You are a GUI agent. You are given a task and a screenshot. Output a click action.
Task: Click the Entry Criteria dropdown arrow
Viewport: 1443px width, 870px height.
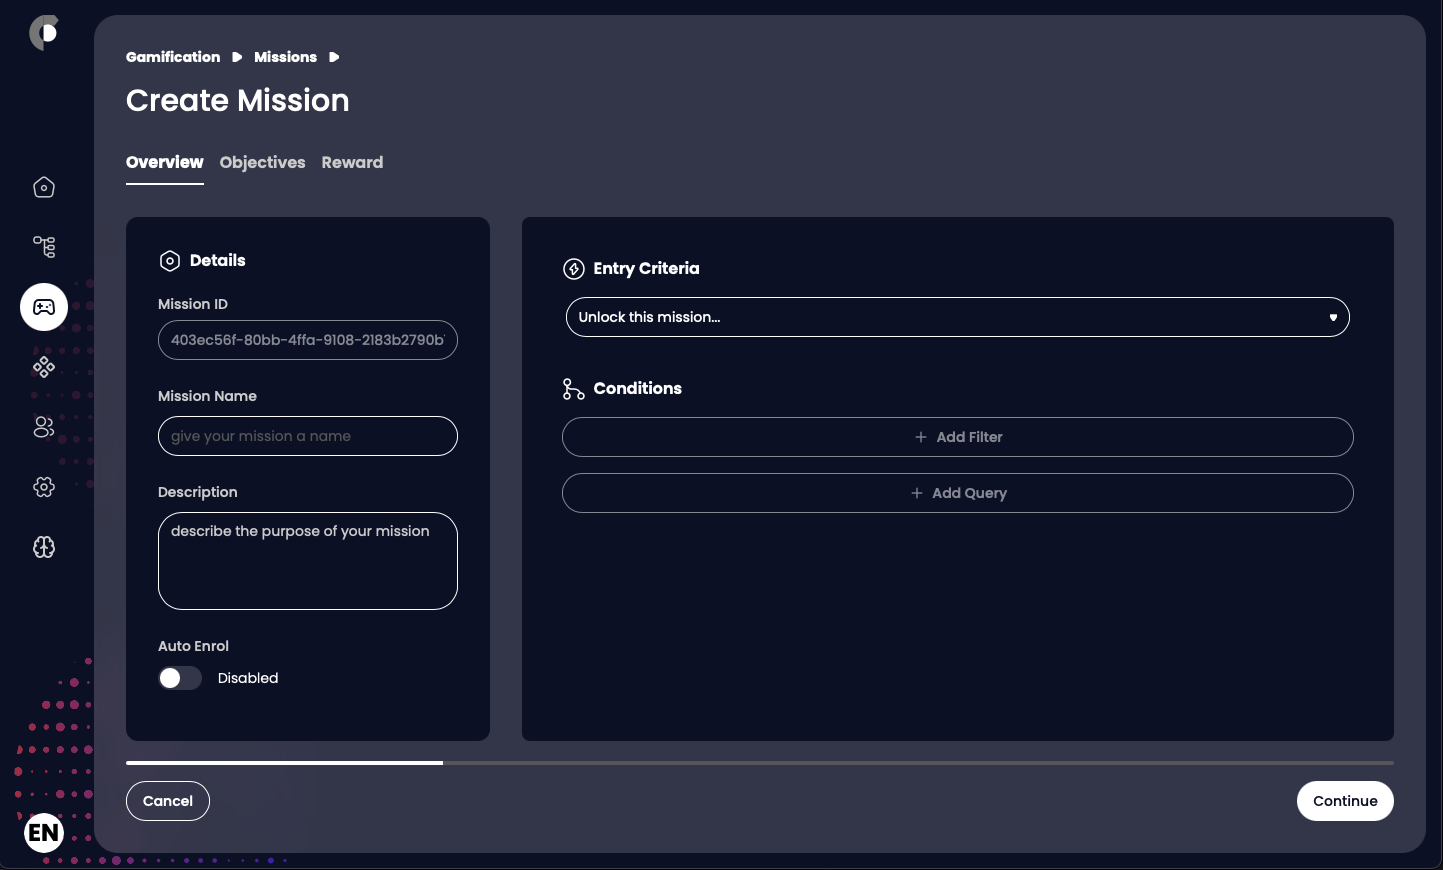(x=1332, y=318)
